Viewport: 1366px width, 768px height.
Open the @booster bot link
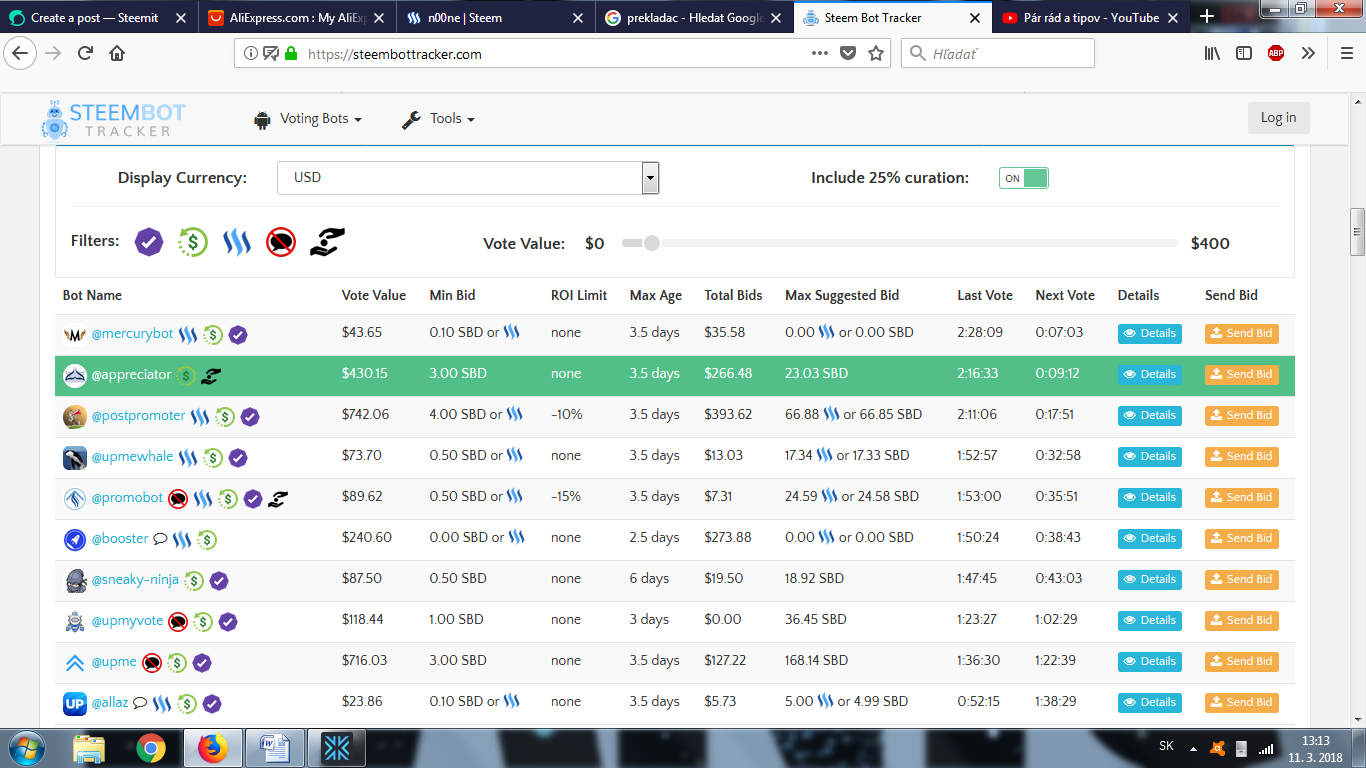pyautogui.click(x=120, y=539)
